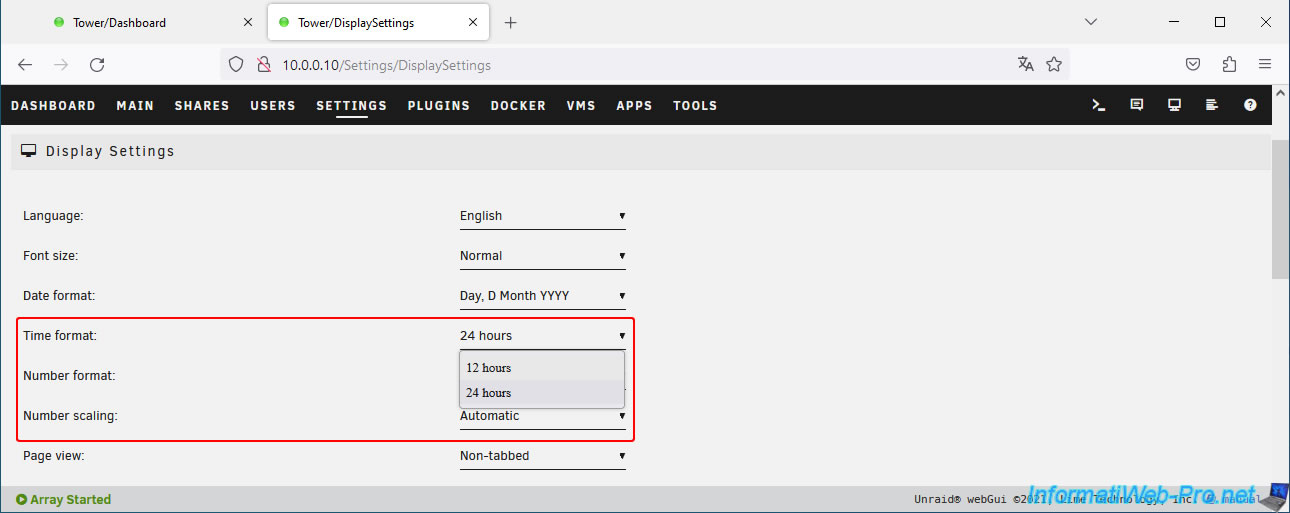The width and height of the screenshot is (1290, 513).
Task: Open the Page view dropdown
Action: pyautogui.click(x=542, y=456)
